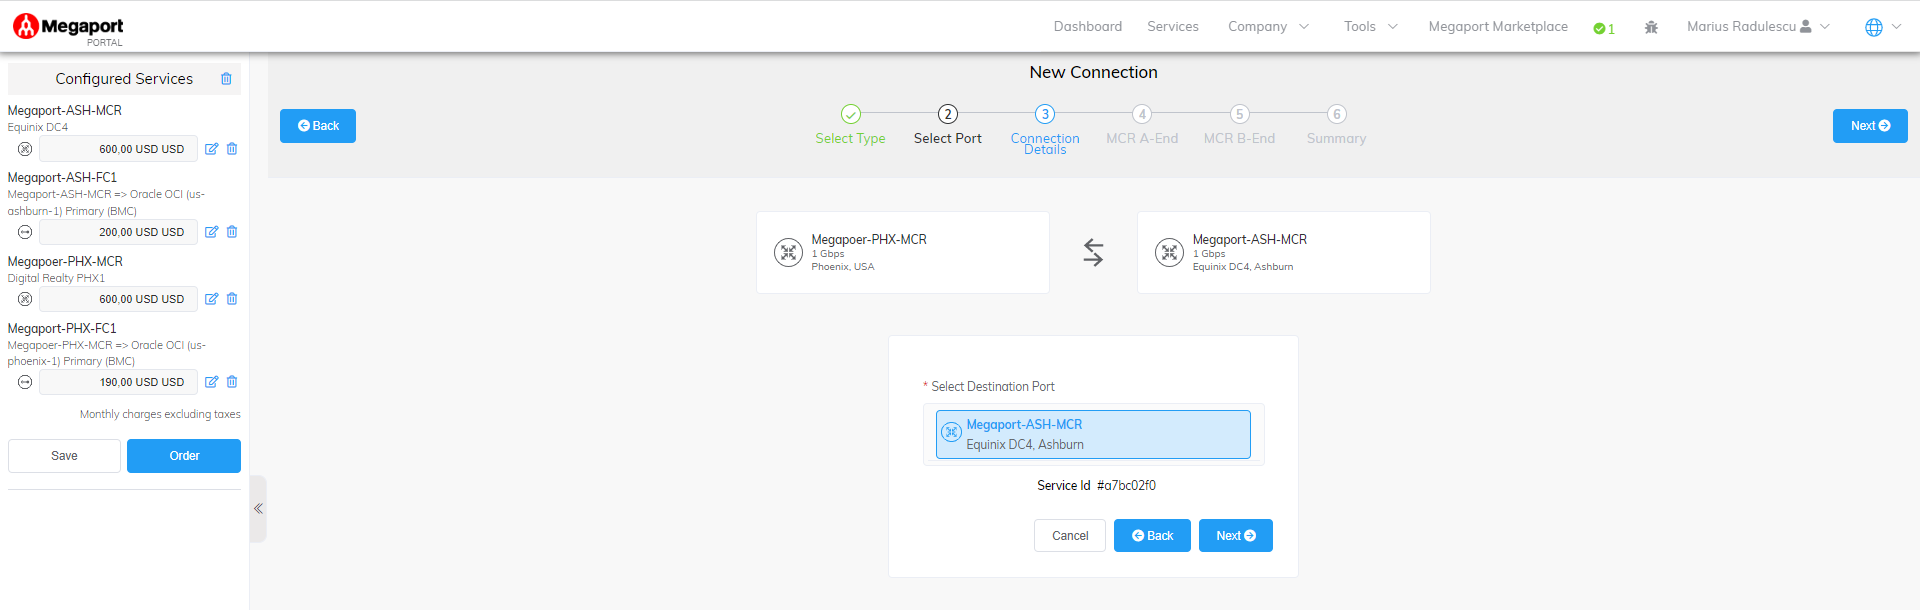Click the swap arrows icon between ports
The width and height of the screenshot is (1920, 610).
coord(1093,252)
